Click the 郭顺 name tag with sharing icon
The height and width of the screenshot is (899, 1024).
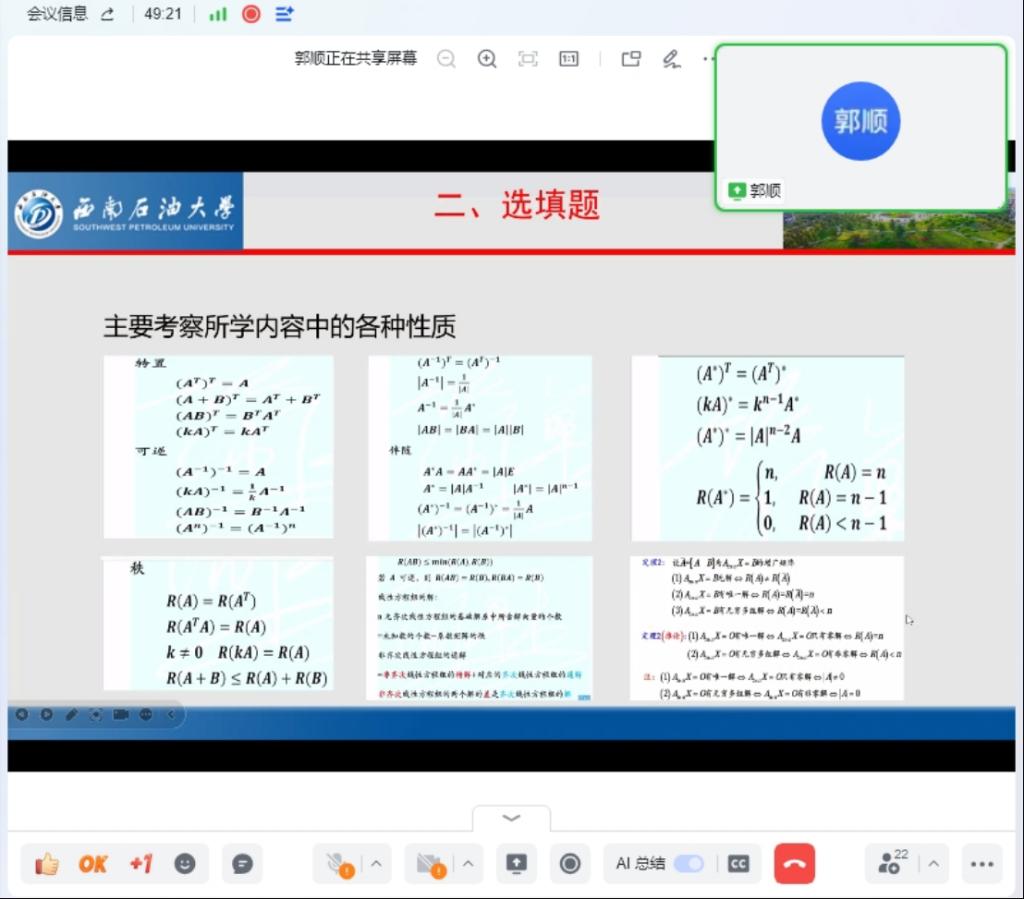coord(755,191)
